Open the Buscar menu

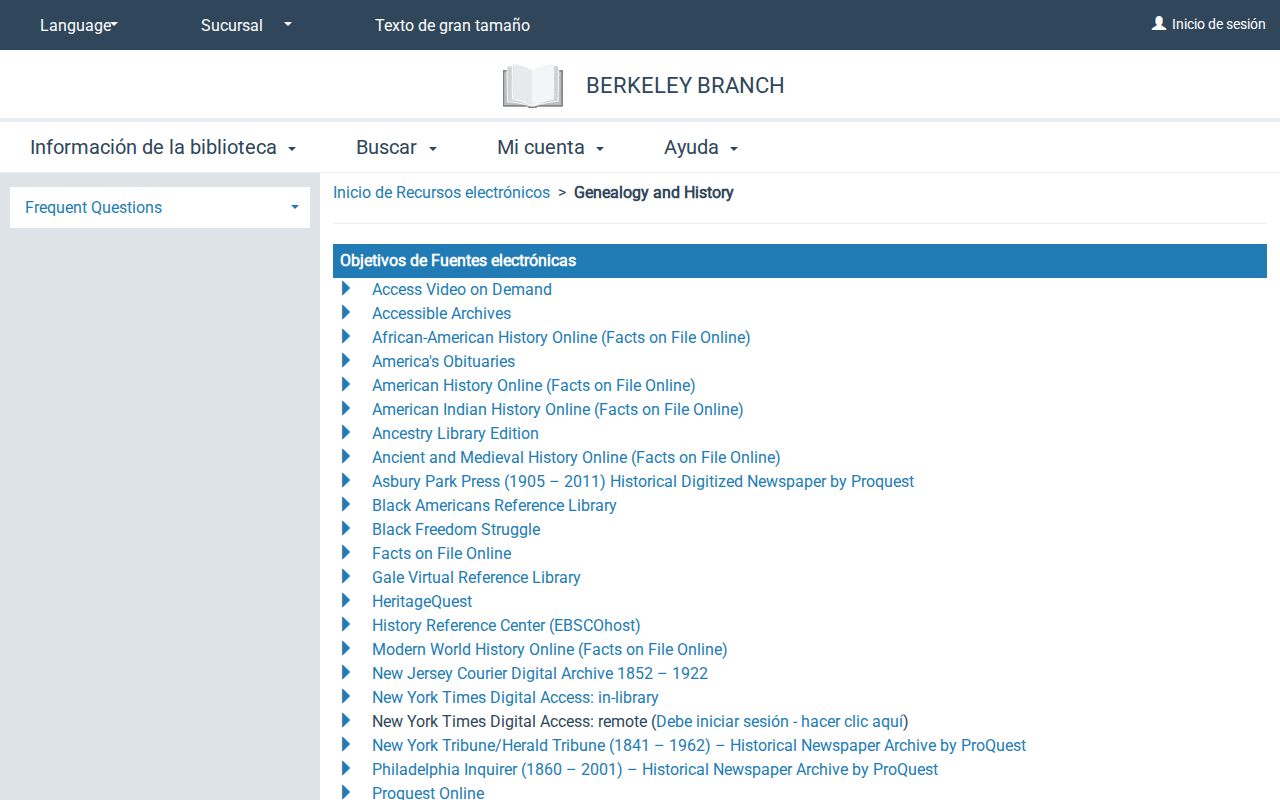tap(397, 147)
